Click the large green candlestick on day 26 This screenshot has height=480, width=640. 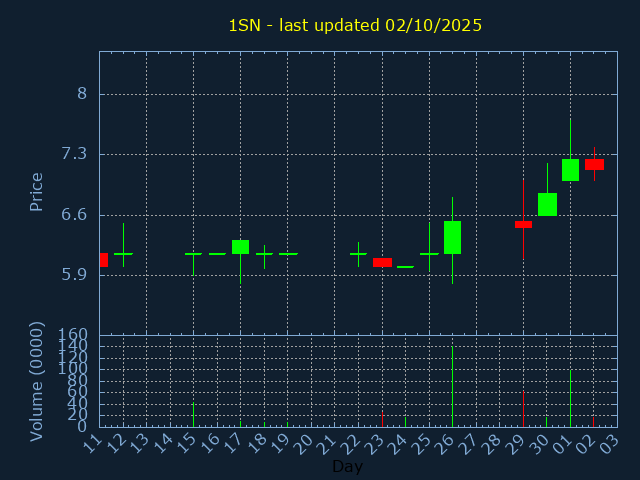point(452,237)
